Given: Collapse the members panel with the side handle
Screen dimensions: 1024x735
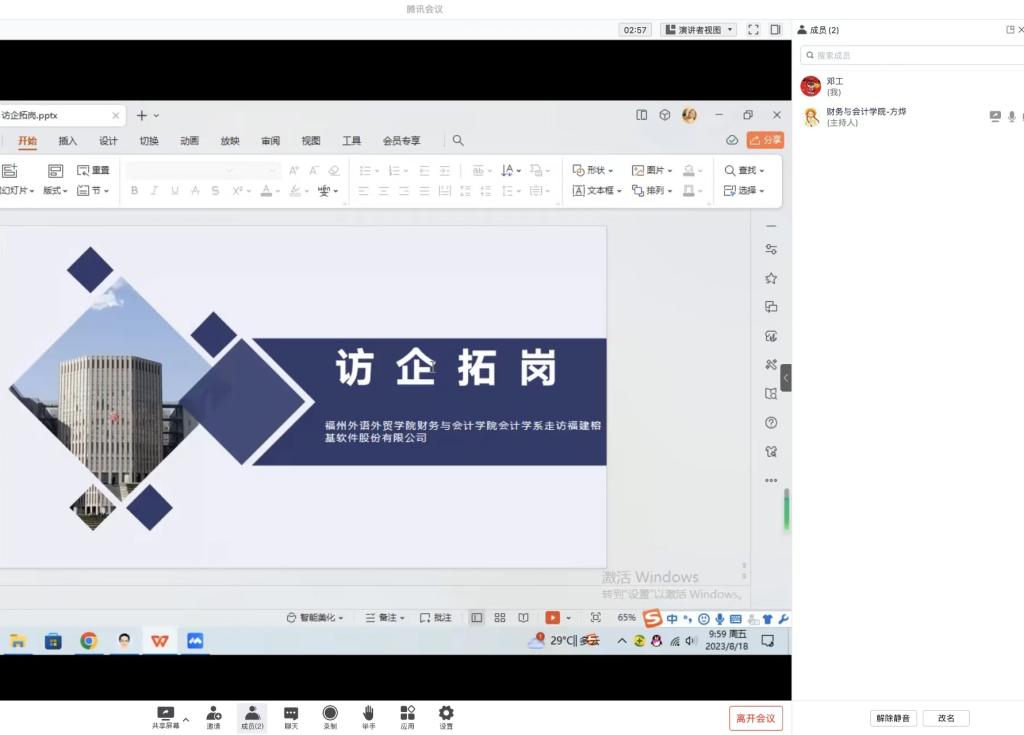Looking at the screenshot, I should click(x=786, y=378).
